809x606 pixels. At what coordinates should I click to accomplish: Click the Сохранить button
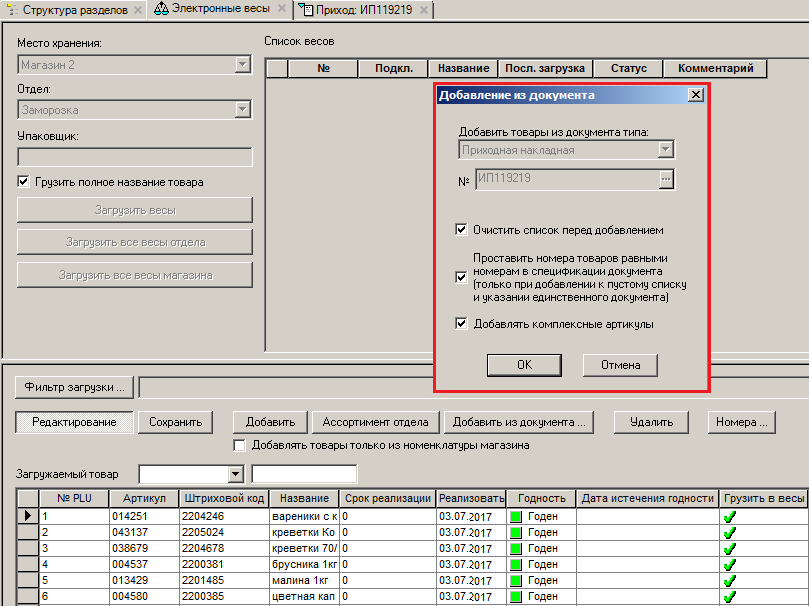pyautogui.click(x=175, y=422)
